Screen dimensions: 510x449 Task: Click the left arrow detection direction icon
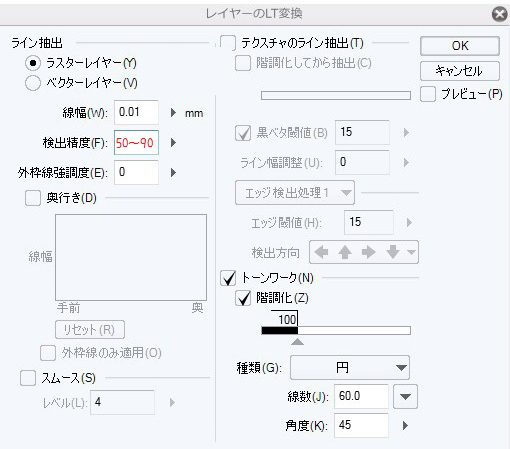tap(321, 252)
